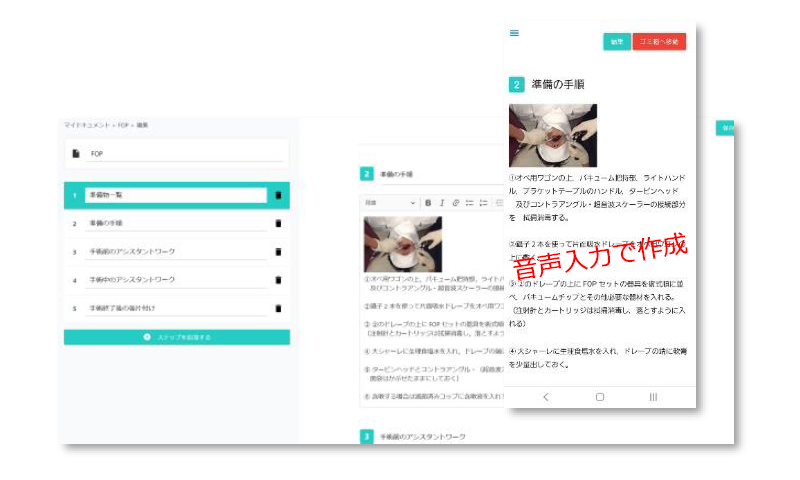800x480 pixels.
Task: Click the step 3 title 手術前のアシスタントワーク in editor
Action: click(x=423, y=437)
